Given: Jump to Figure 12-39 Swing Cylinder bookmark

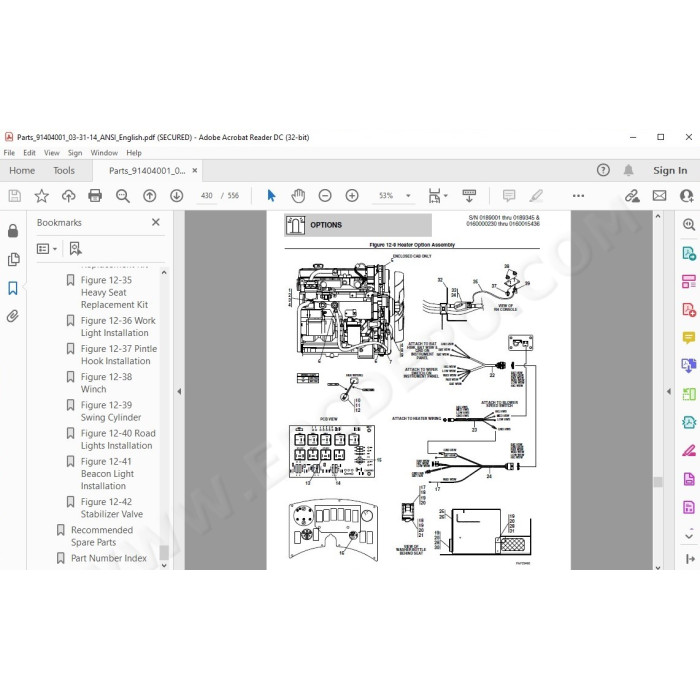Looking at the screenshot, I should coord(111,411).
